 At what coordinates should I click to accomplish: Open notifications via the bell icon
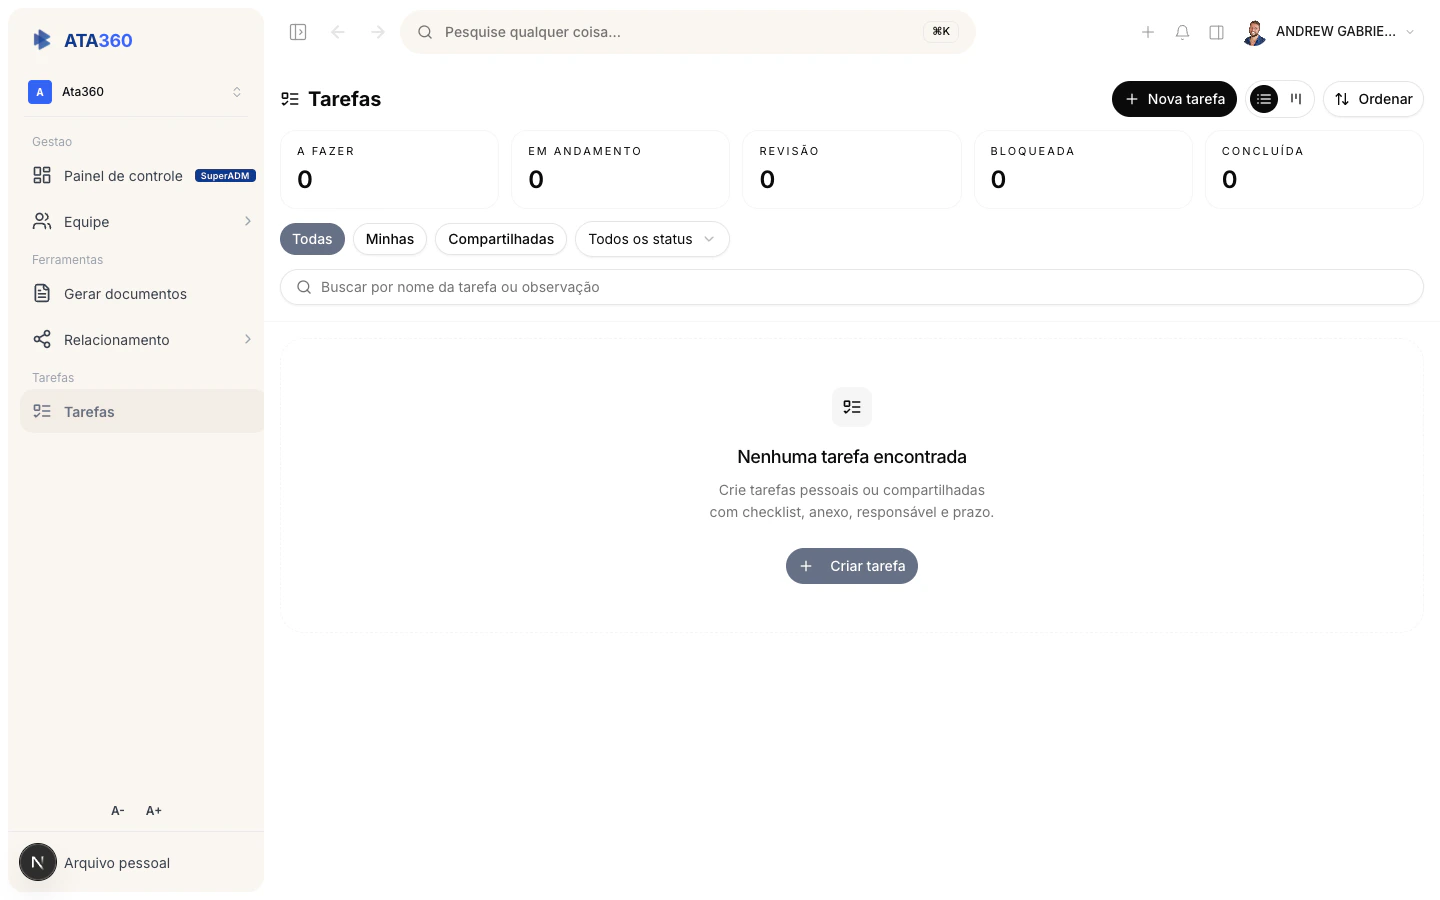click(1182, 31)
